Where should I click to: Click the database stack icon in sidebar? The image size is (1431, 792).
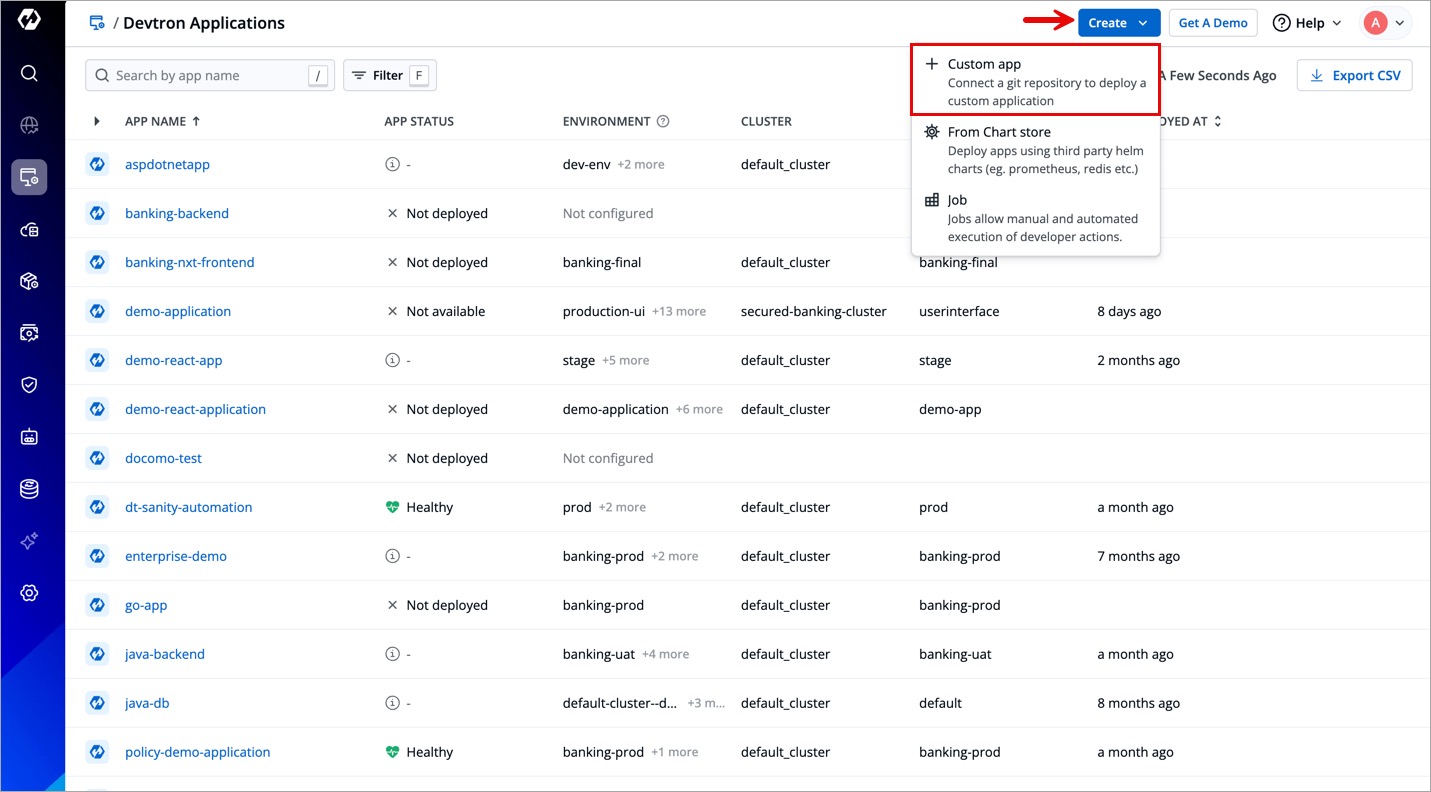coord(29,489)
